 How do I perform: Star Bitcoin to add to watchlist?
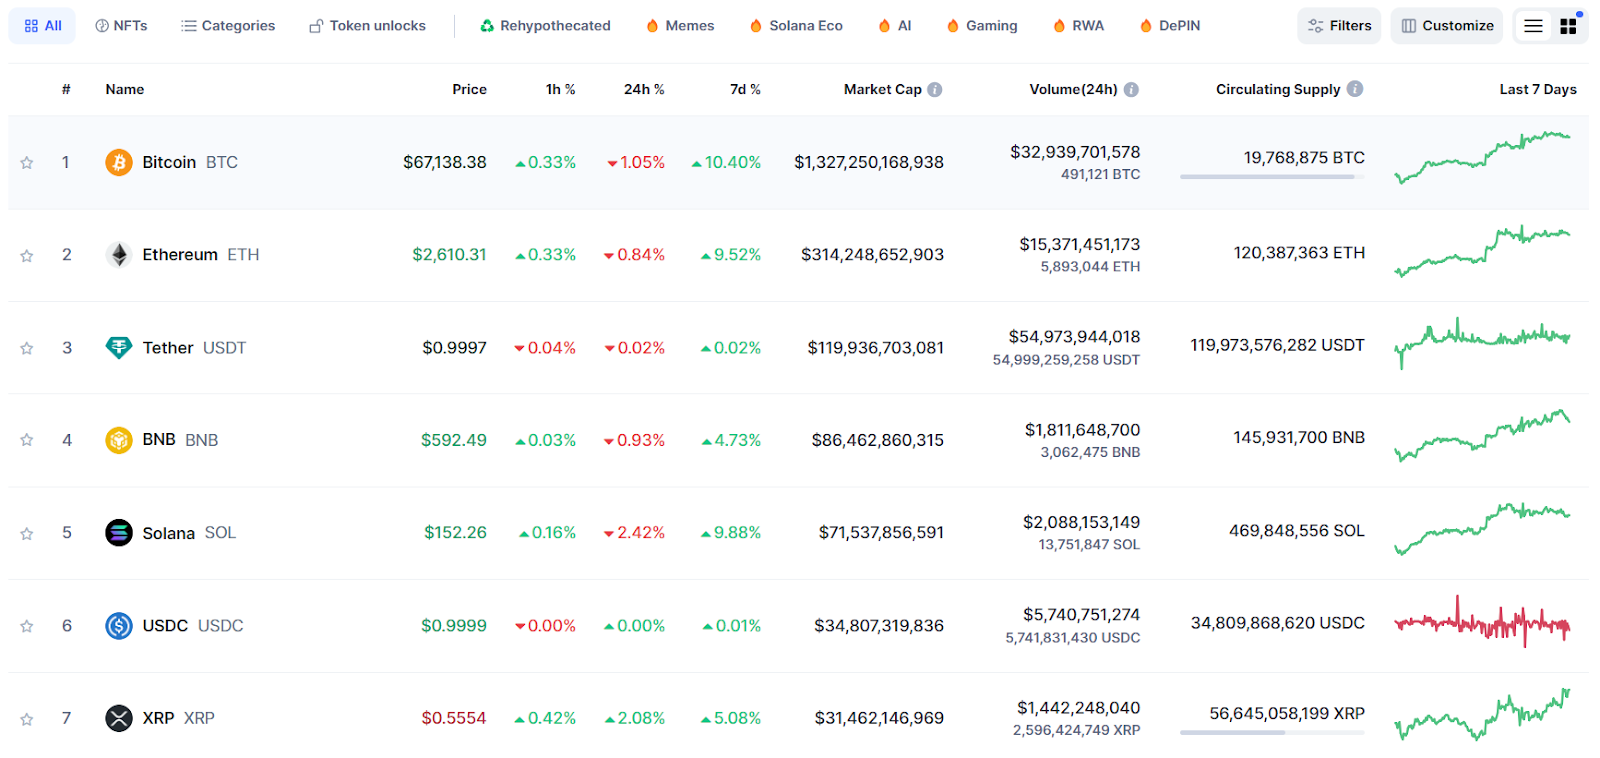(x=27, y=163)
